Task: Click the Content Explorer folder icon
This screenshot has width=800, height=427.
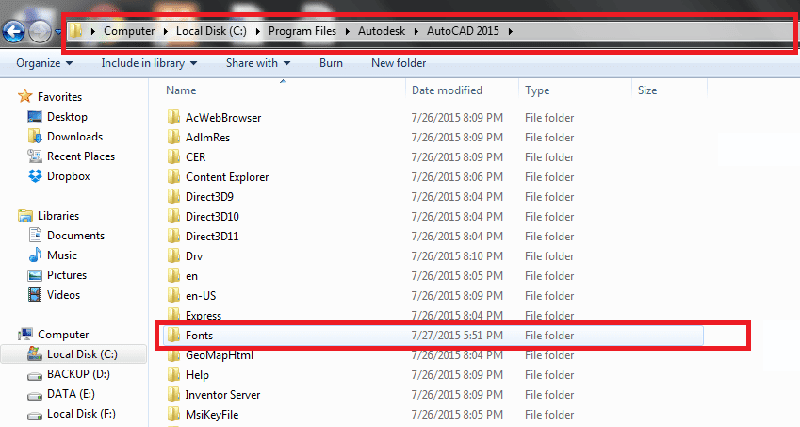Action: click(174, 177)
